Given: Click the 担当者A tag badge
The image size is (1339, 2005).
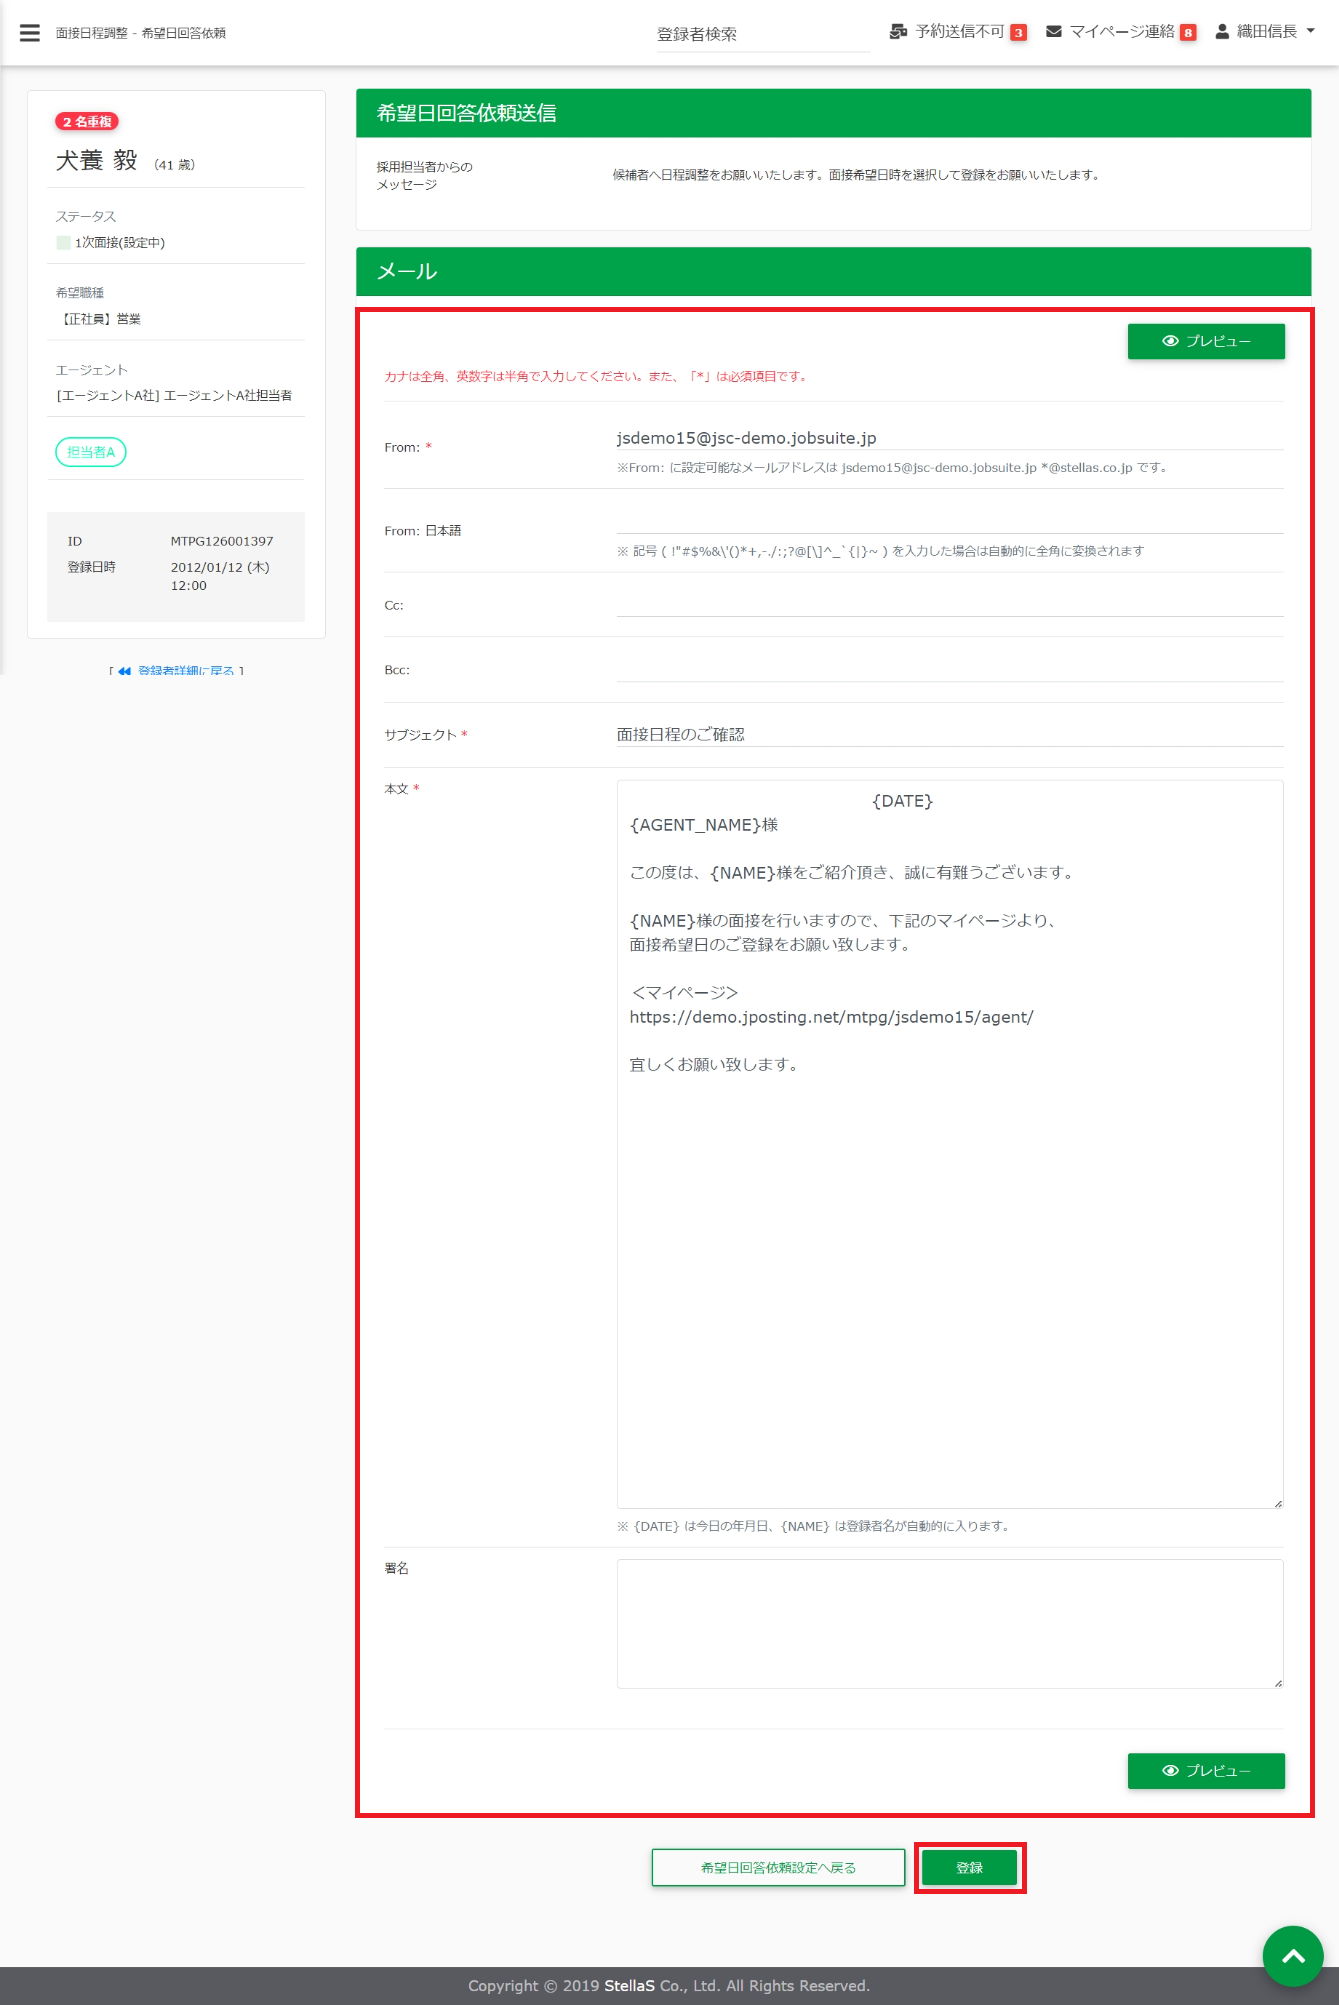Looking at the screenshot, I should (x=91, y=452).
